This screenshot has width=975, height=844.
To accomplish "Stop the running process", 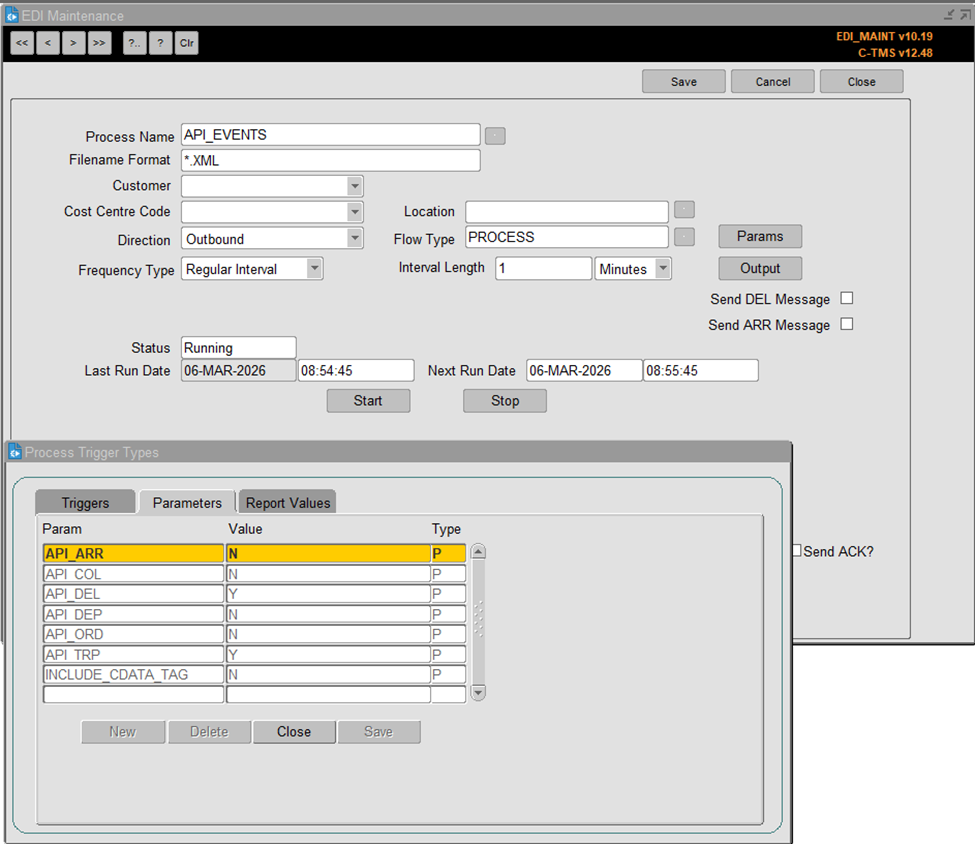I will [504, 400].
